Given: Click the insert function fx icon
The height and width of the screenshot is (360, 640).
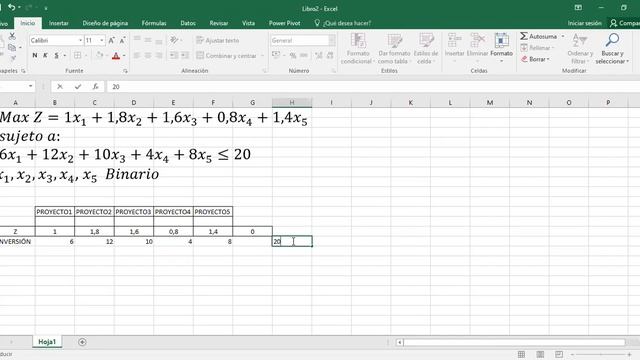Looking at the screenshot, I should (95, 87).
